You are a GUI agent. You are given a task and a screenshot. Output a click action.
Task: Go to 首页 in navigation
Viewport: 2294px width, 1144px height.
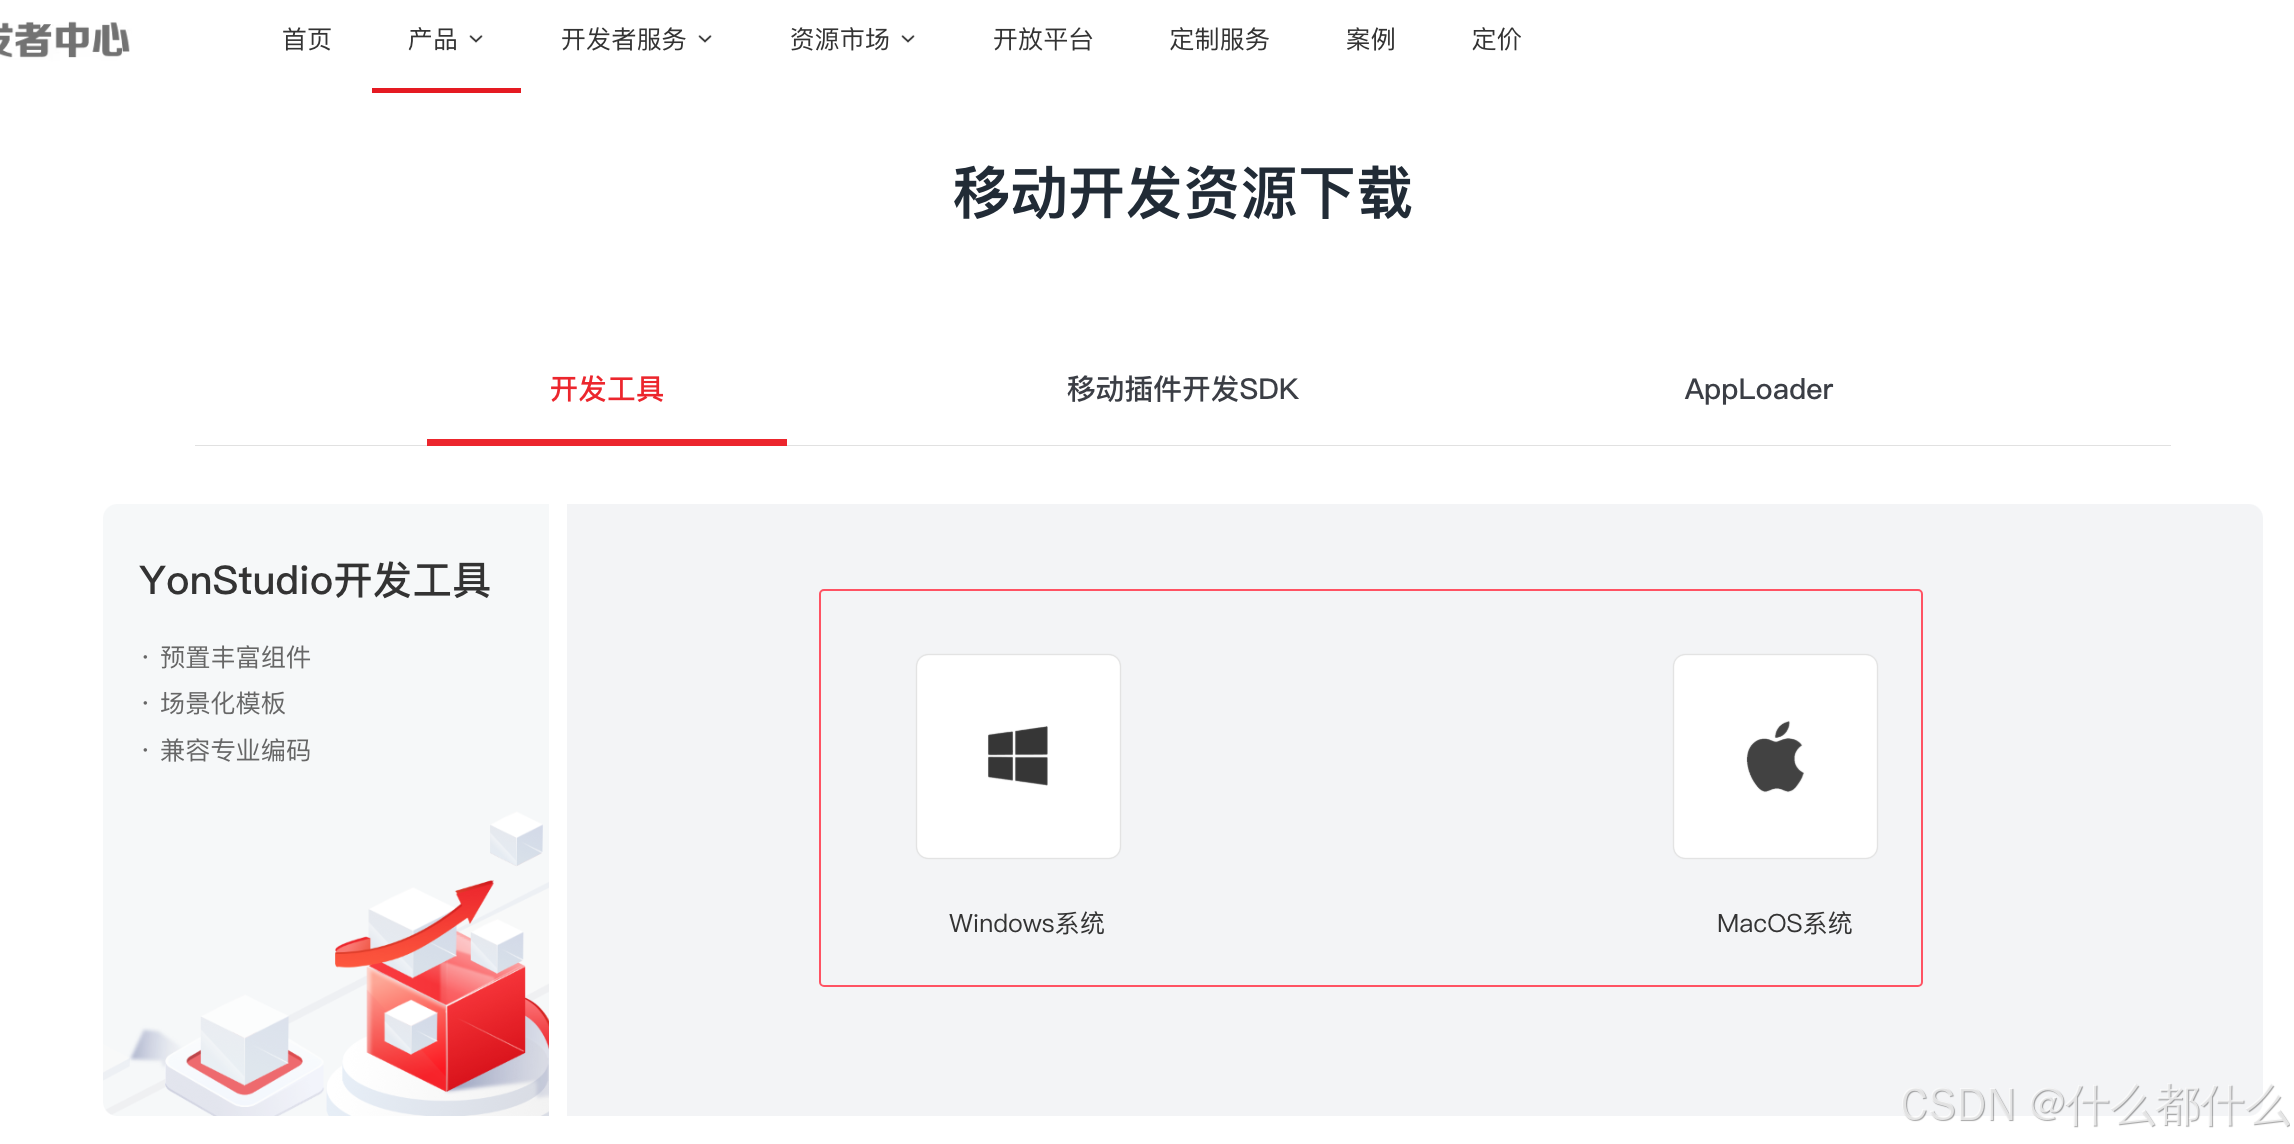coord(307,40)
